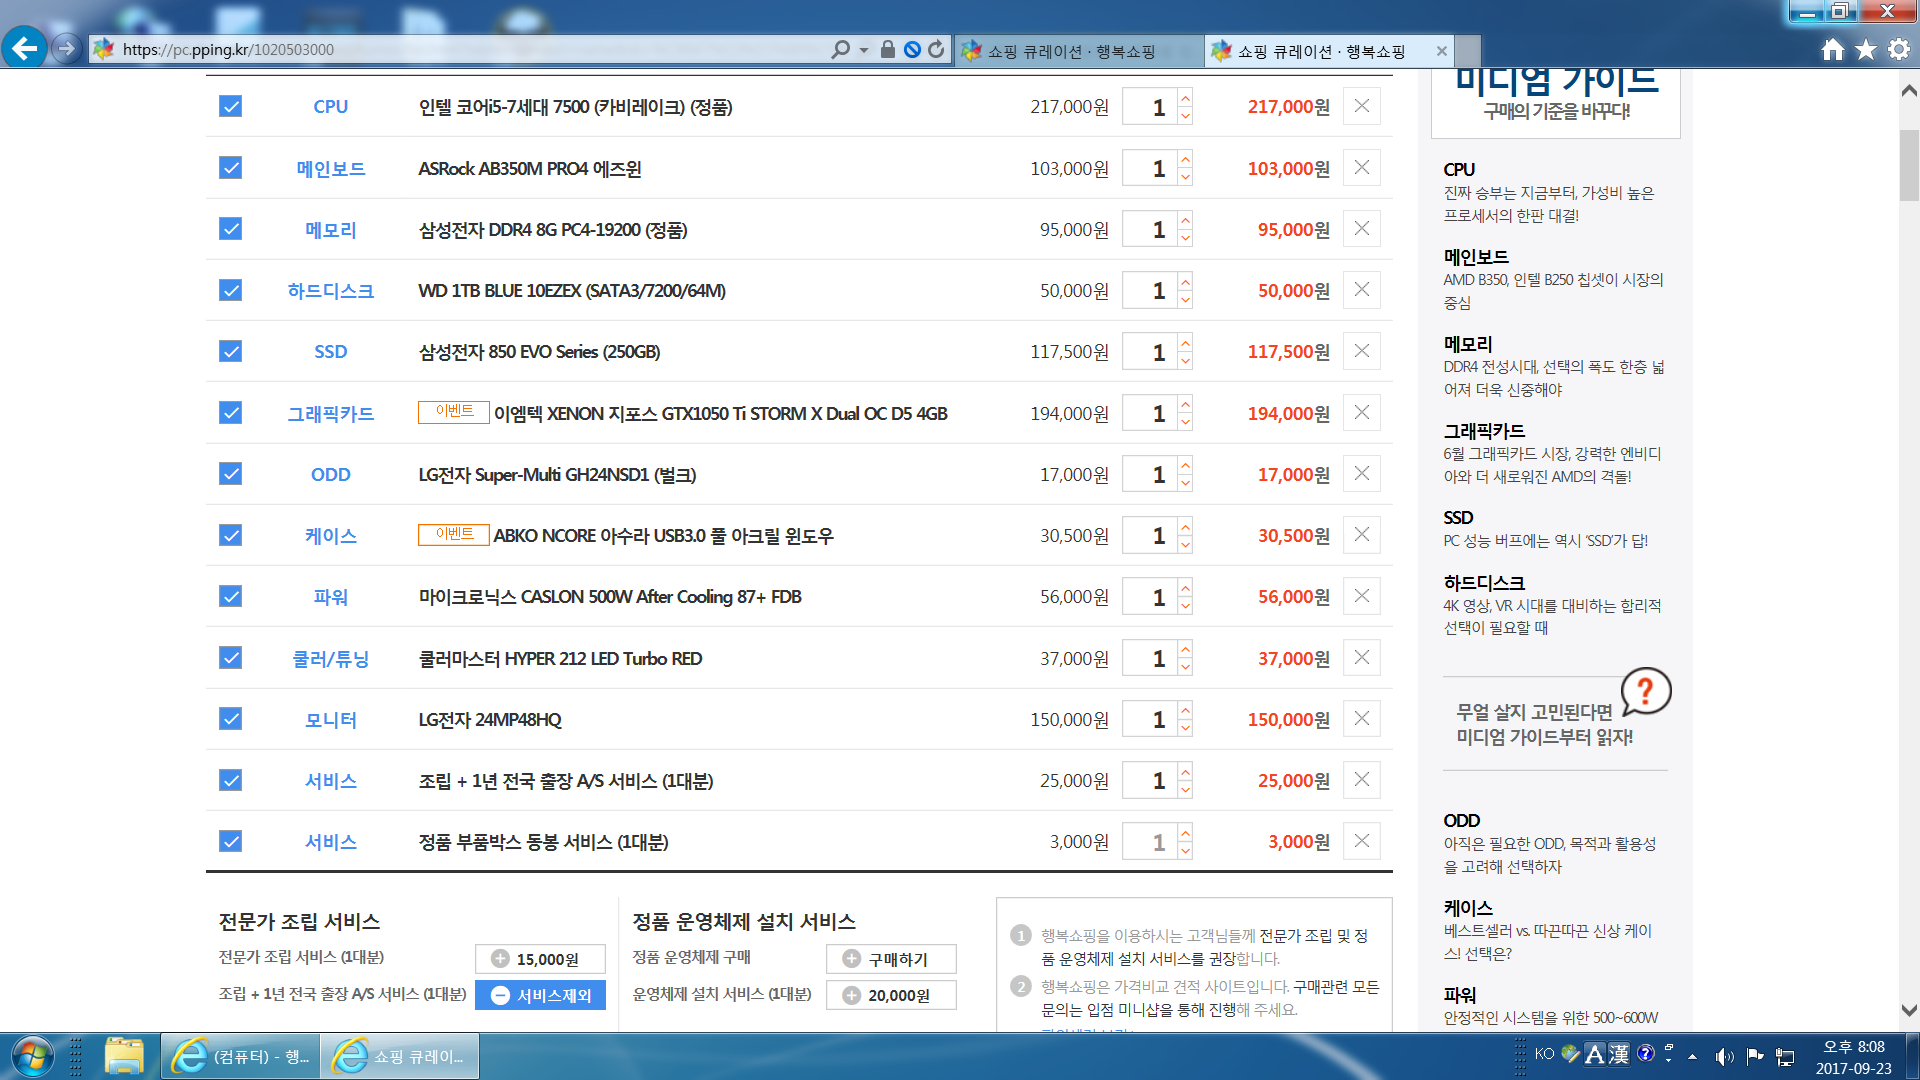Click the 서비스제외 button

tap(540, 995)
